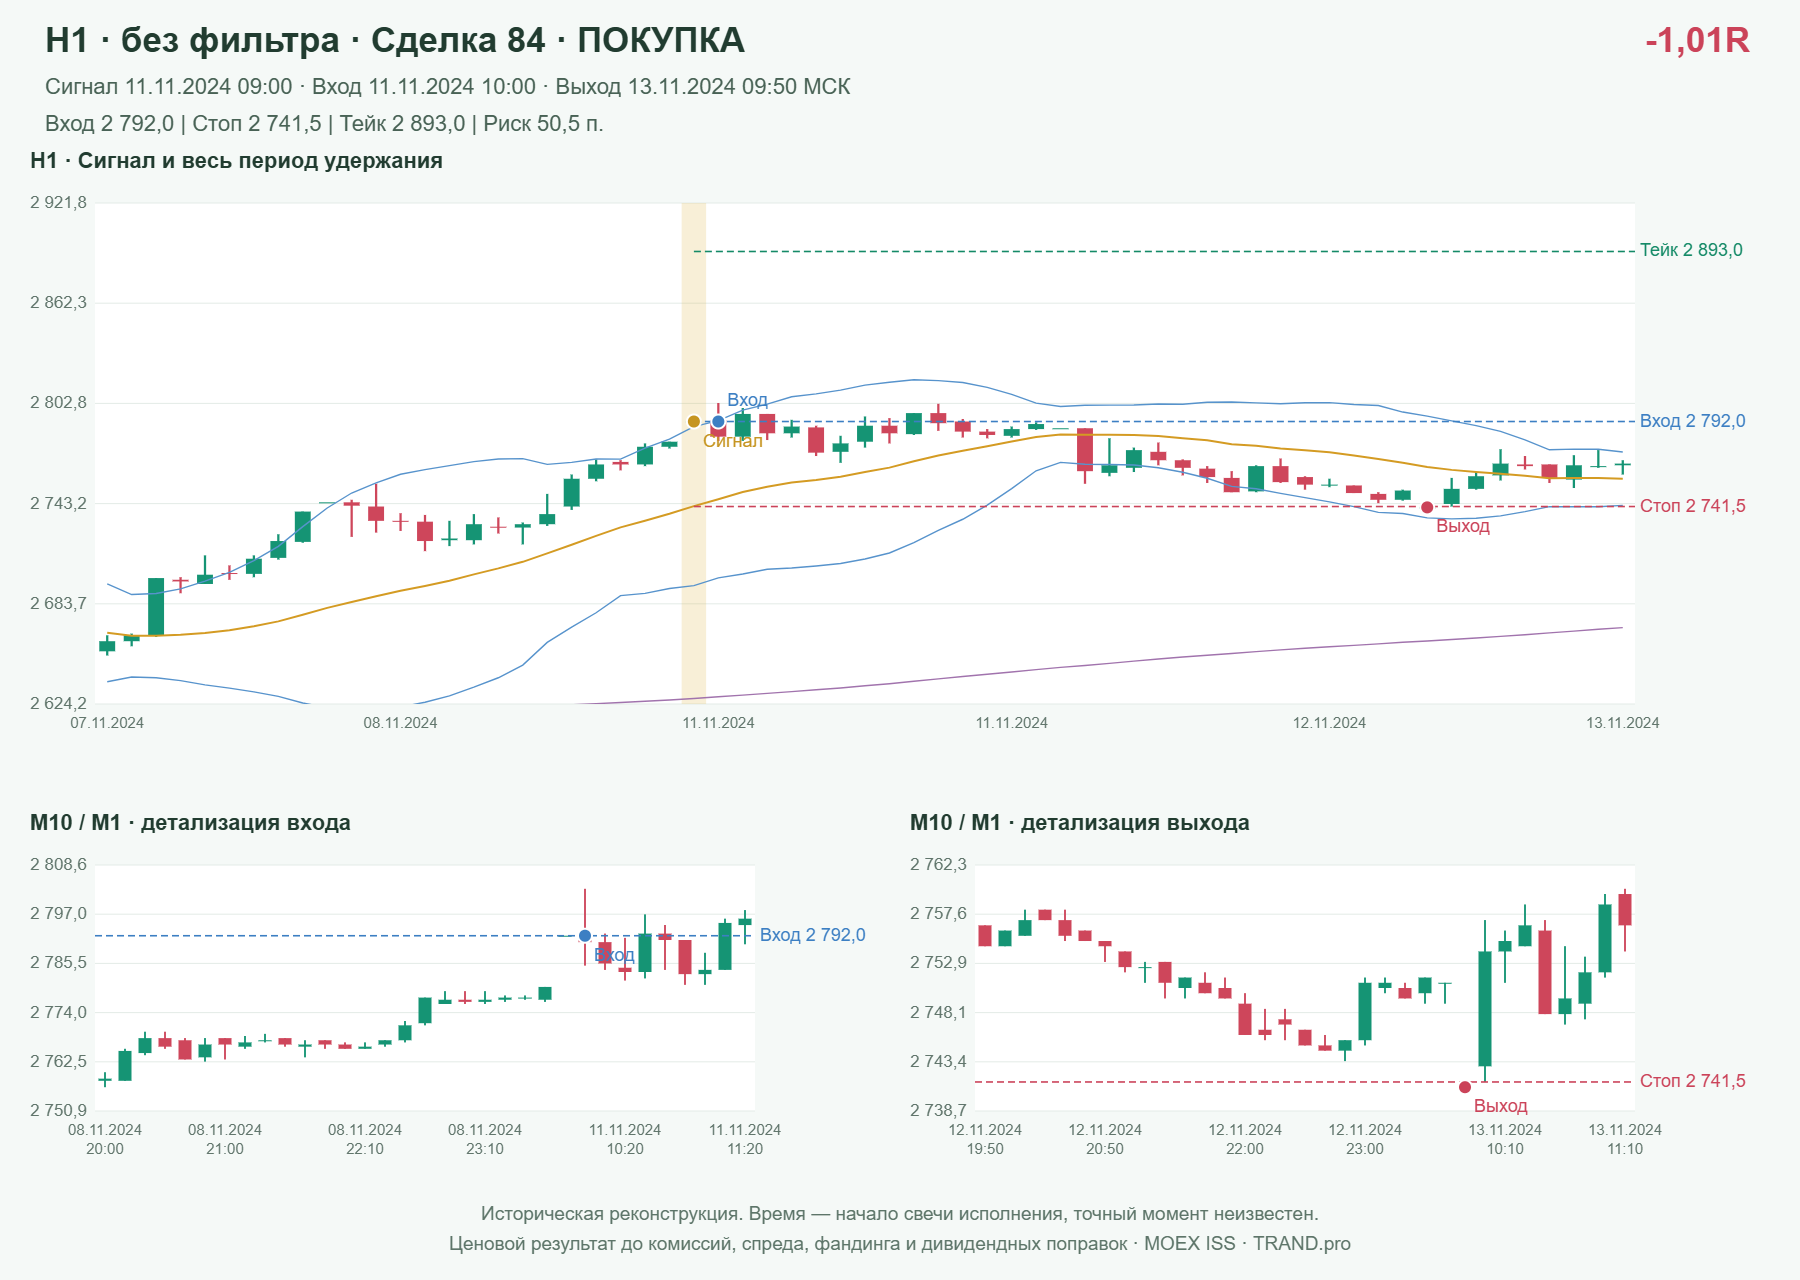Select the 'Стоп 2 741,5' label beside H1 chart
The width and height of the screenshot is (1800, 1280).
point(1692,506)
